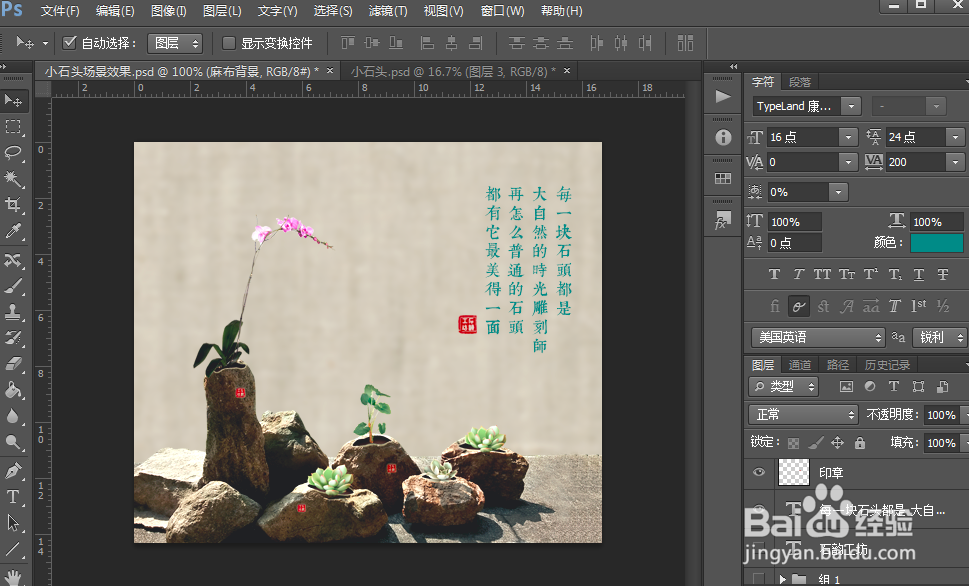Screen dimensions: 969x586
Task: Open the Actions play panel icon
Action: pos(722,96)
